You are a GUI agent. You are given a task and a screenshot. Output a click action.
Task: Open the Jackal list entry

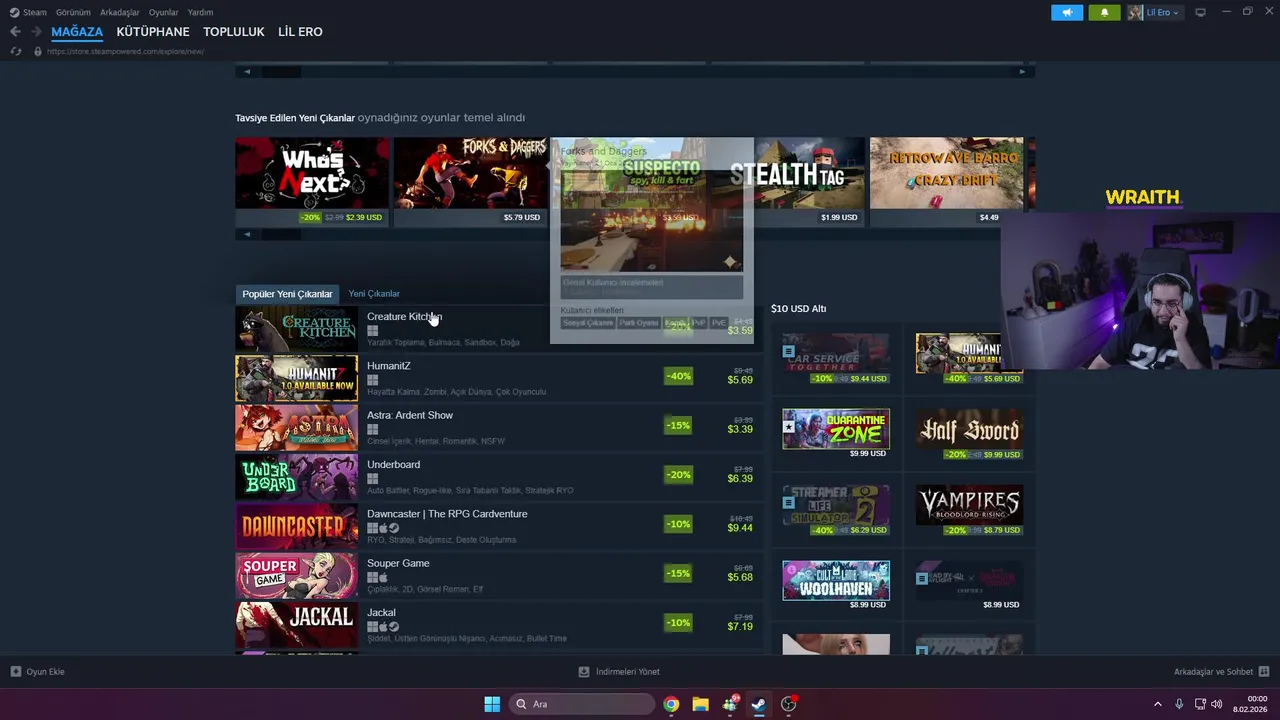(499, 625)
